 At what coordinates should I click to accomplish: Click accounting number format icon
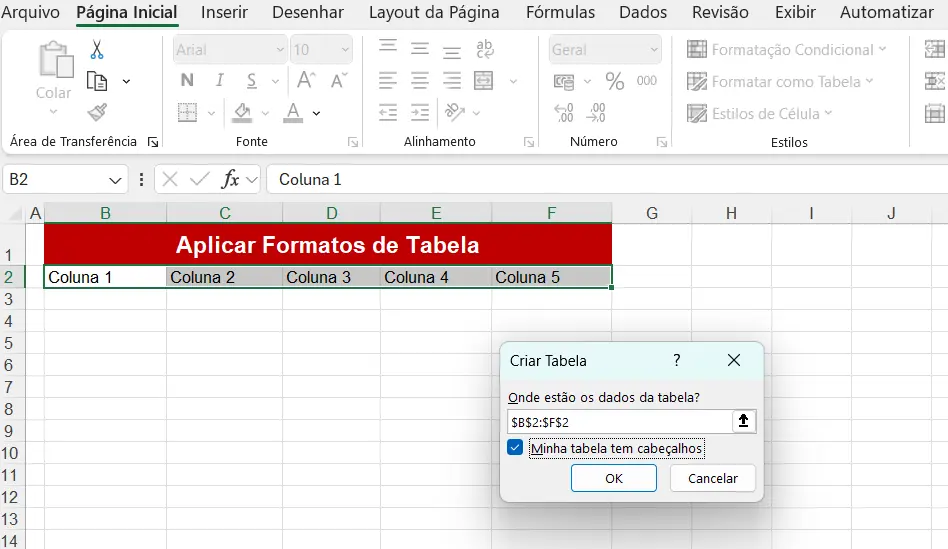564,81
